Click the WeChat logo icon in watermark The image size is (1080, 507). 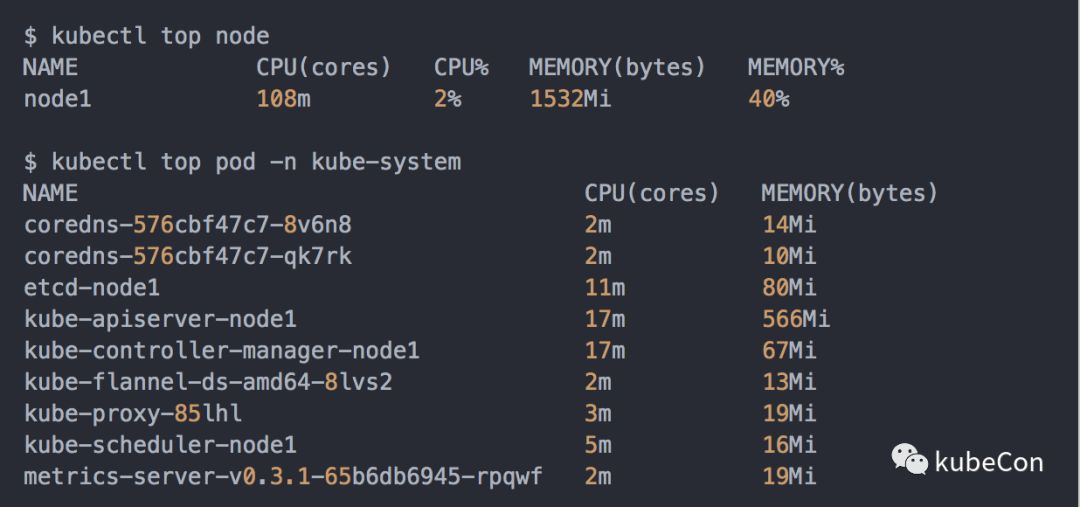click(x=909, y=459)
